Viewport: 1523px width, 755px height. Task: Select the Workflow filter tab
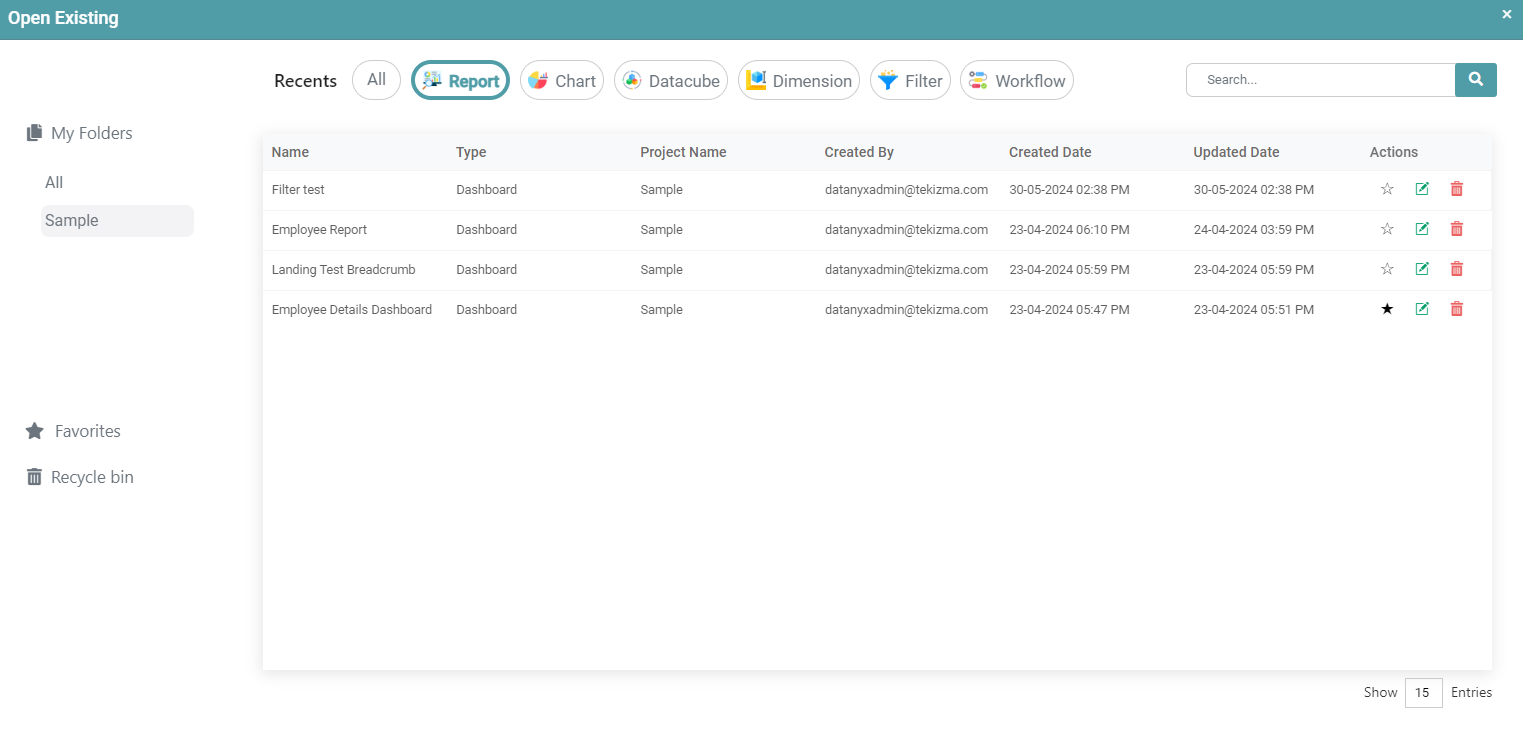click(x=1016, y=81)
